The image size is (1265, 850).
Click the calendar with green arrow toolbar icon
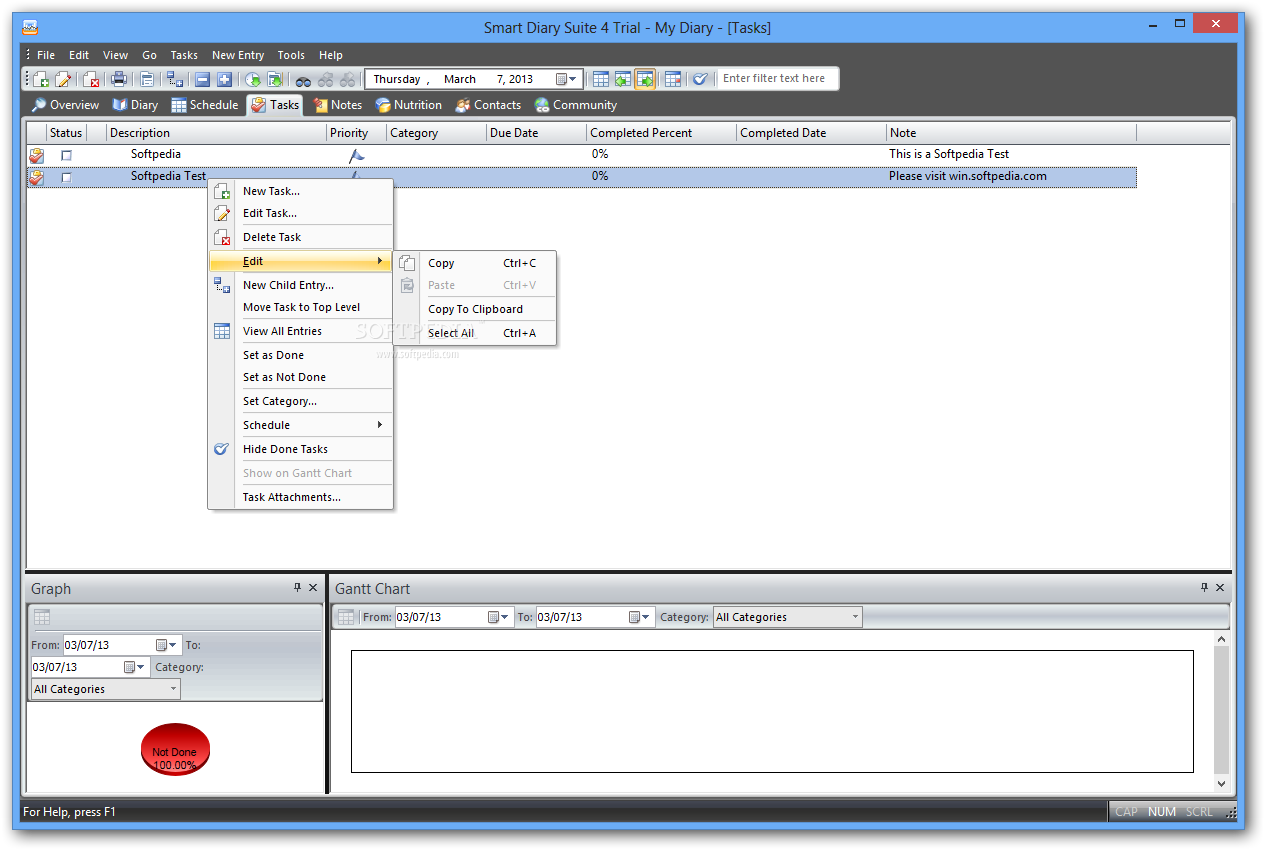coord(274,79)
